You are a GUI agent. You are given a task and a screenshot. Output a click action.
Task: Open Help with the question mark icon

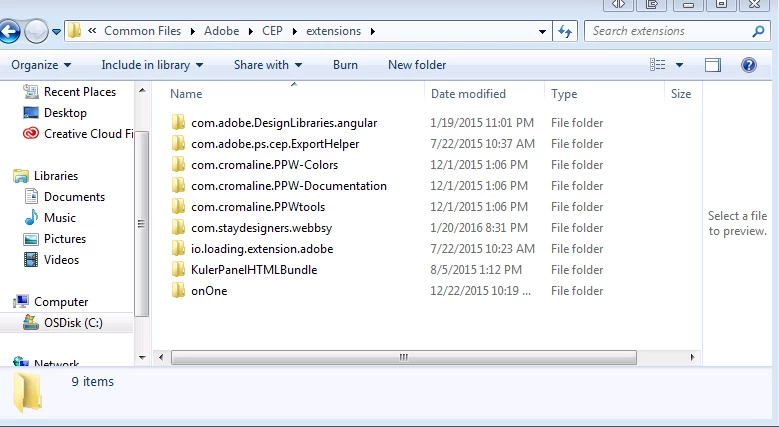point(749,65)
